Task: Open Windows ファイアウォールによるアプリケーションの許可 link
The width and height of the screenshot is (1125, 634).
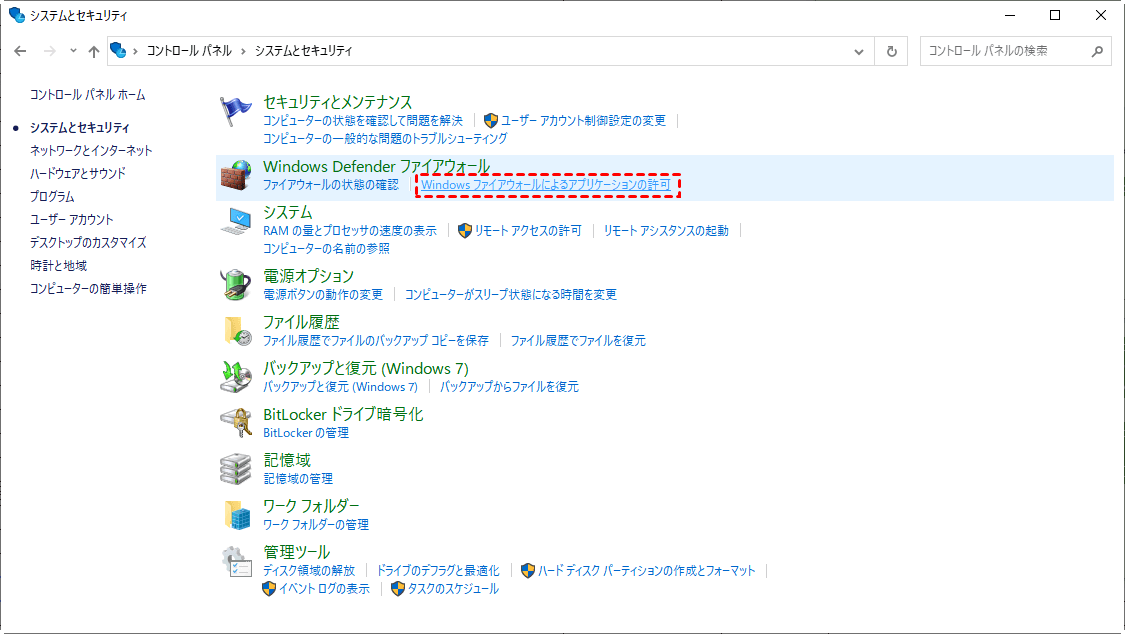Action: click(546, 185)
